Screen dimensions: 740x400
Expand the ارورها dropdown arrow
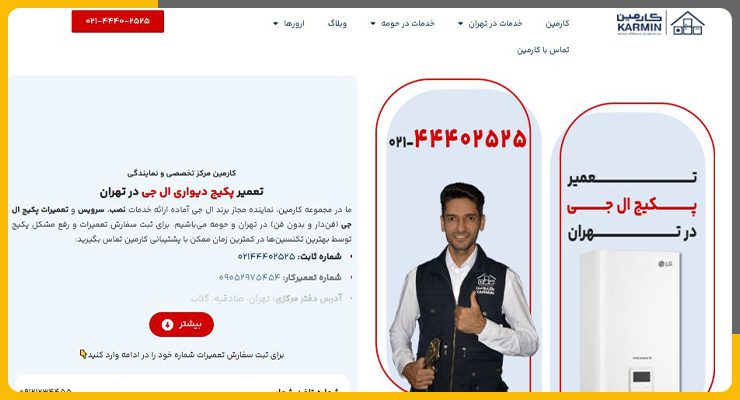(276, 24)
